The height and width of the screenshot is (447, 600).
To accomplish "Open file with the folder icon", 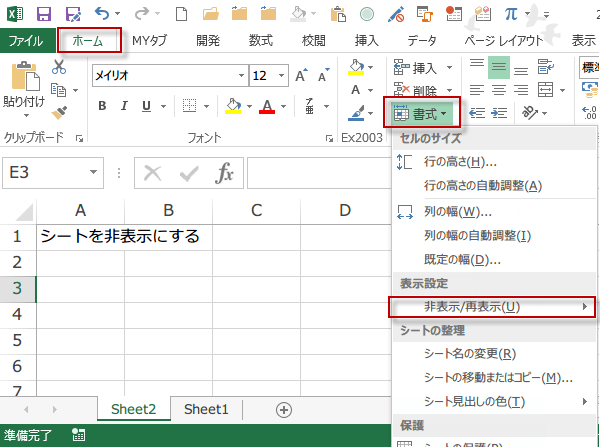I will 210,14.
